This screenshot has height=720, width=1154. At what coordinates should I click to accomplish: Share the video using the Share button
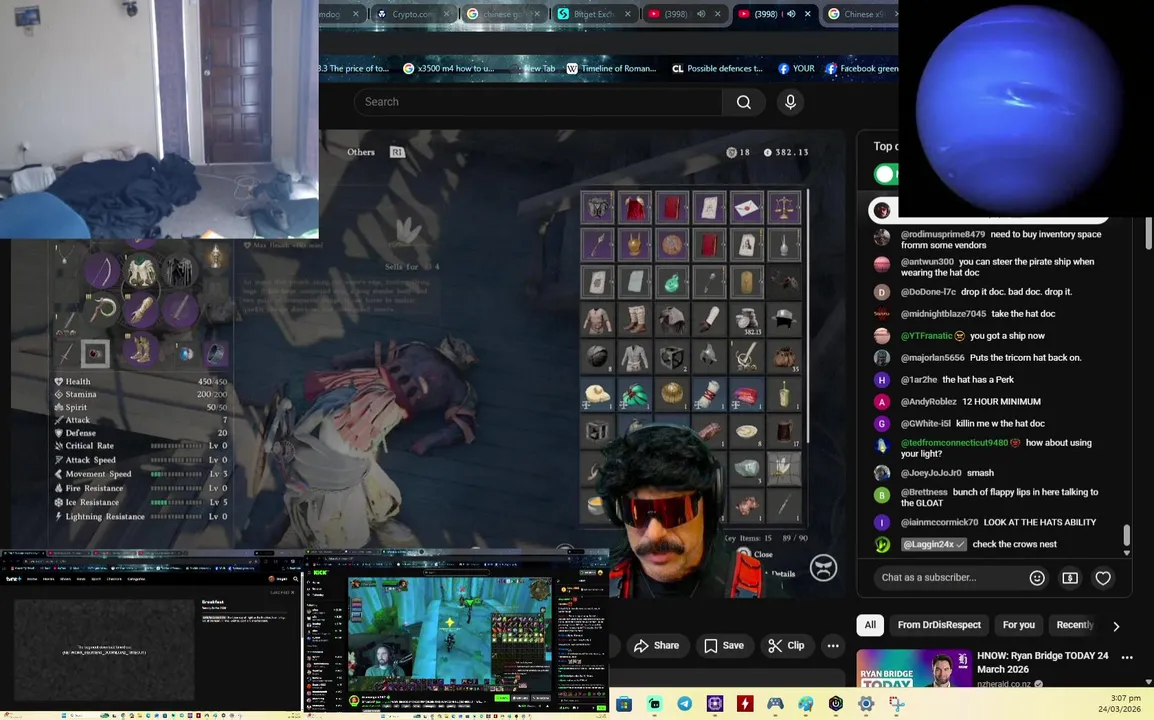click(656, 646)
